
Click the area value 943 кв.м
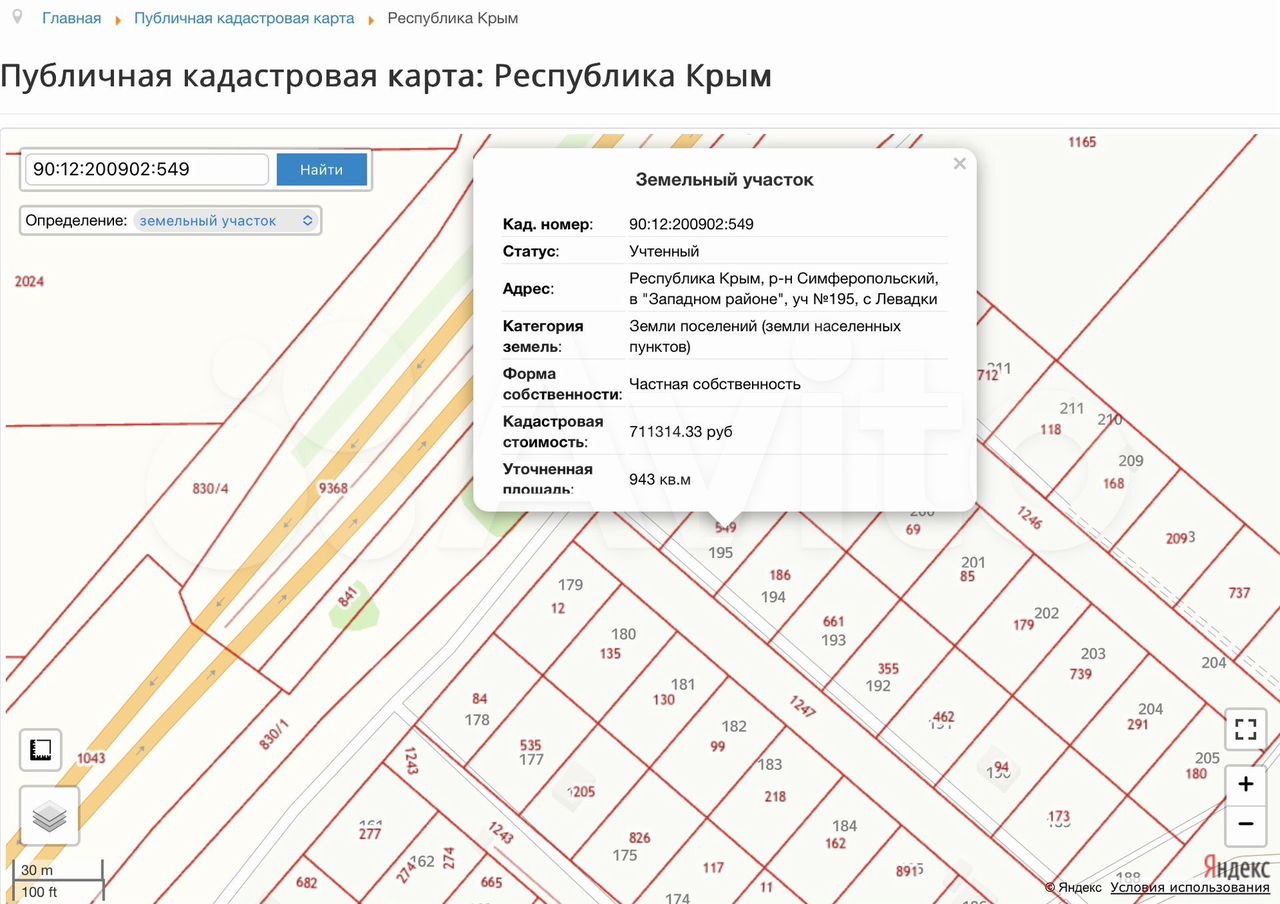pos(660,479)
